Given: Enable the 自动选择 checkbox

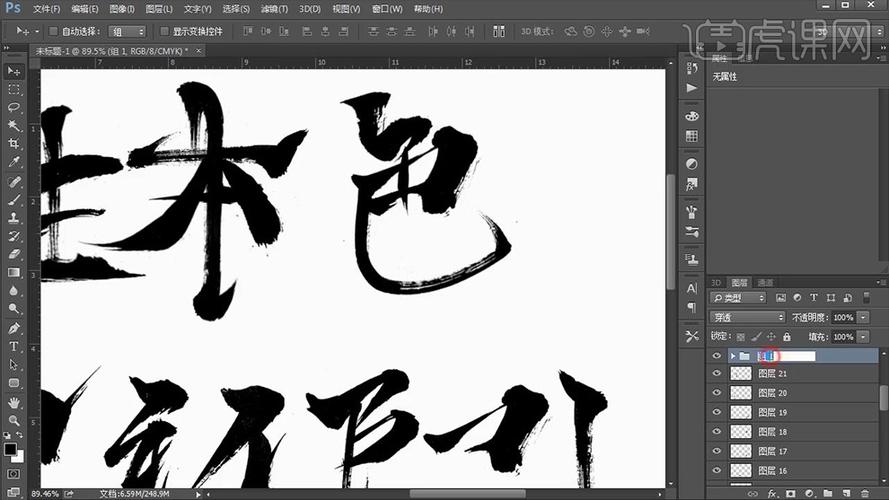Looking at the screenshot, I should (x=53, y=31).
